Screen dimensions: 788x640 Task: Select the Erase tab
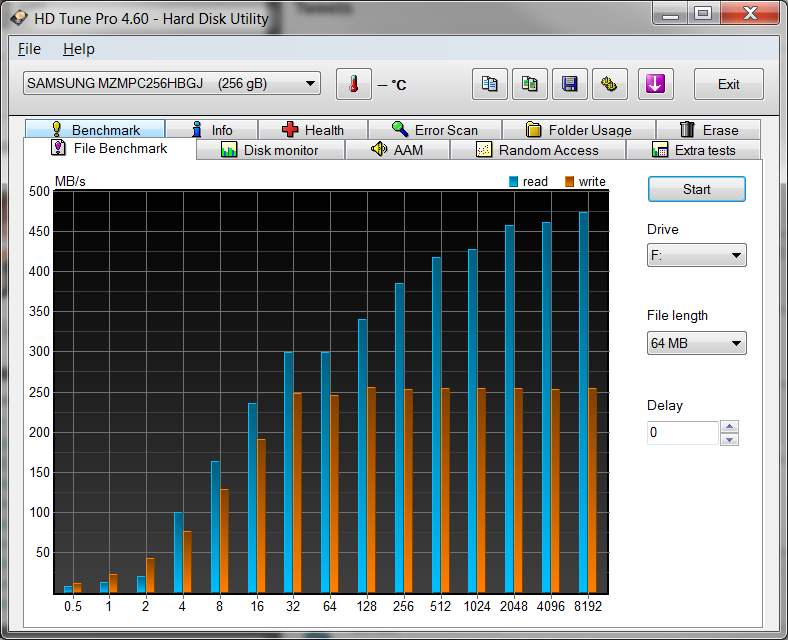tap(708, 130)
